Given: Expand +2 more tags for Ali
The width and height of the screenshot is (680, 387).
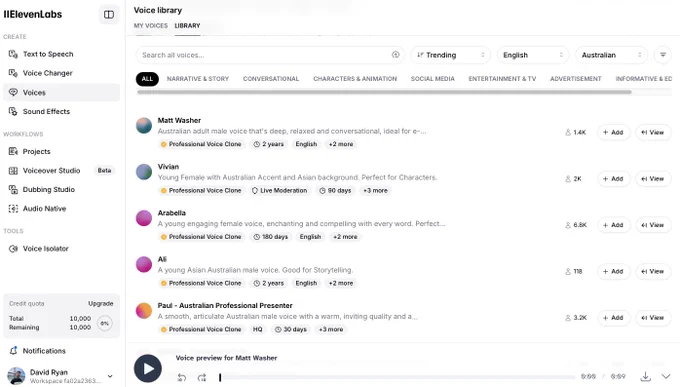Looking at the screenshot, I should [x=341, y=283].
